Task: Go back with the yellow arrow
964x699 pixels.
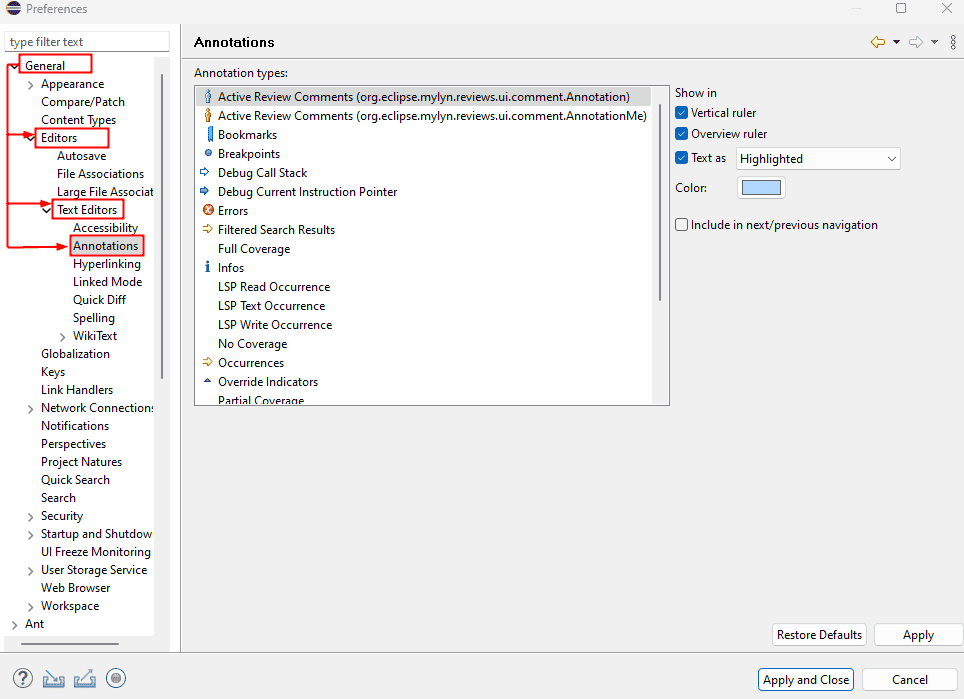Action: pos(878,42)
